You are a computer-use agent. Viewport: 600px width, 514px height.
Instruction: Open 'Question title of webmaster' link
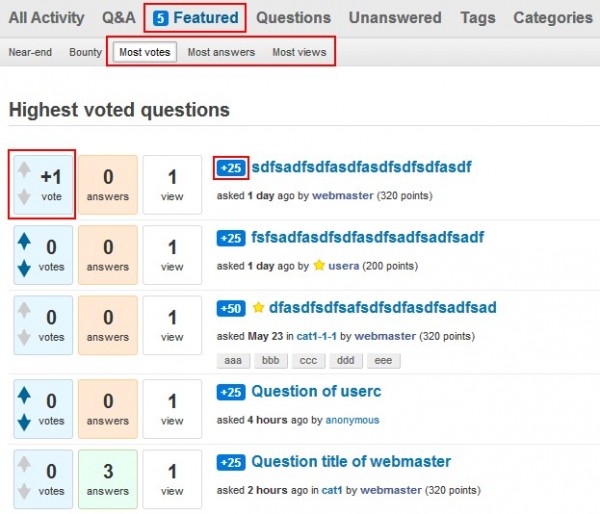point(351,462)
